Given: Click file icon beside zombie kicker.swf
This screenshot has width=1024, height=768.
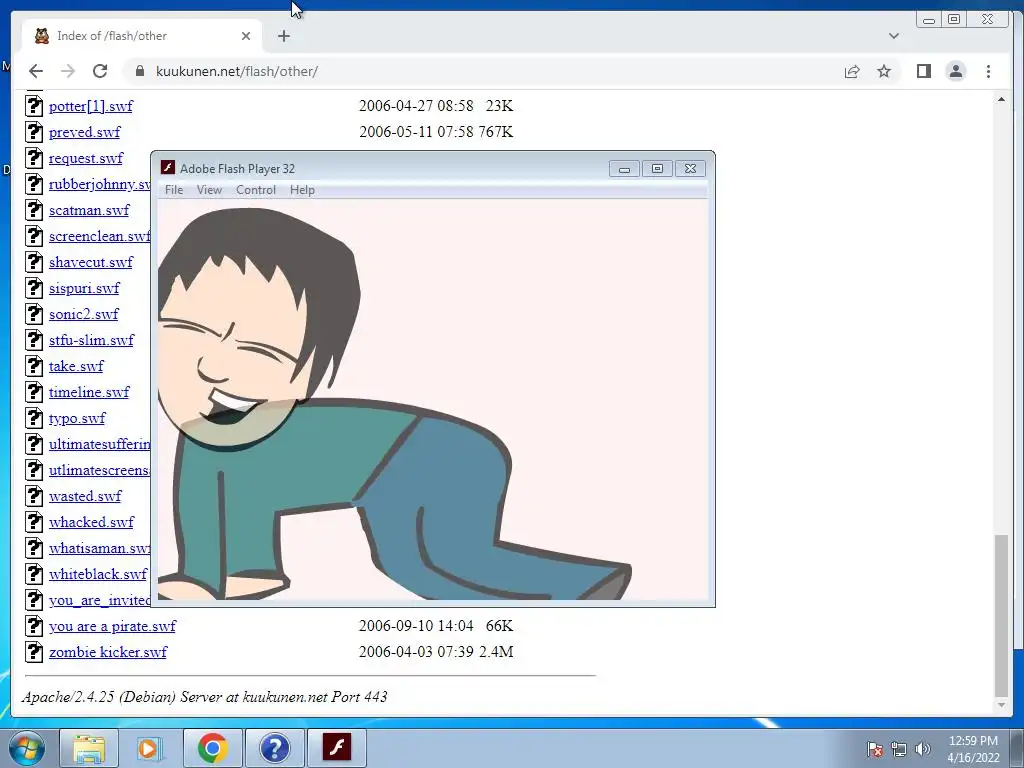Looking at the screenshot, I should tap(34, 652).
